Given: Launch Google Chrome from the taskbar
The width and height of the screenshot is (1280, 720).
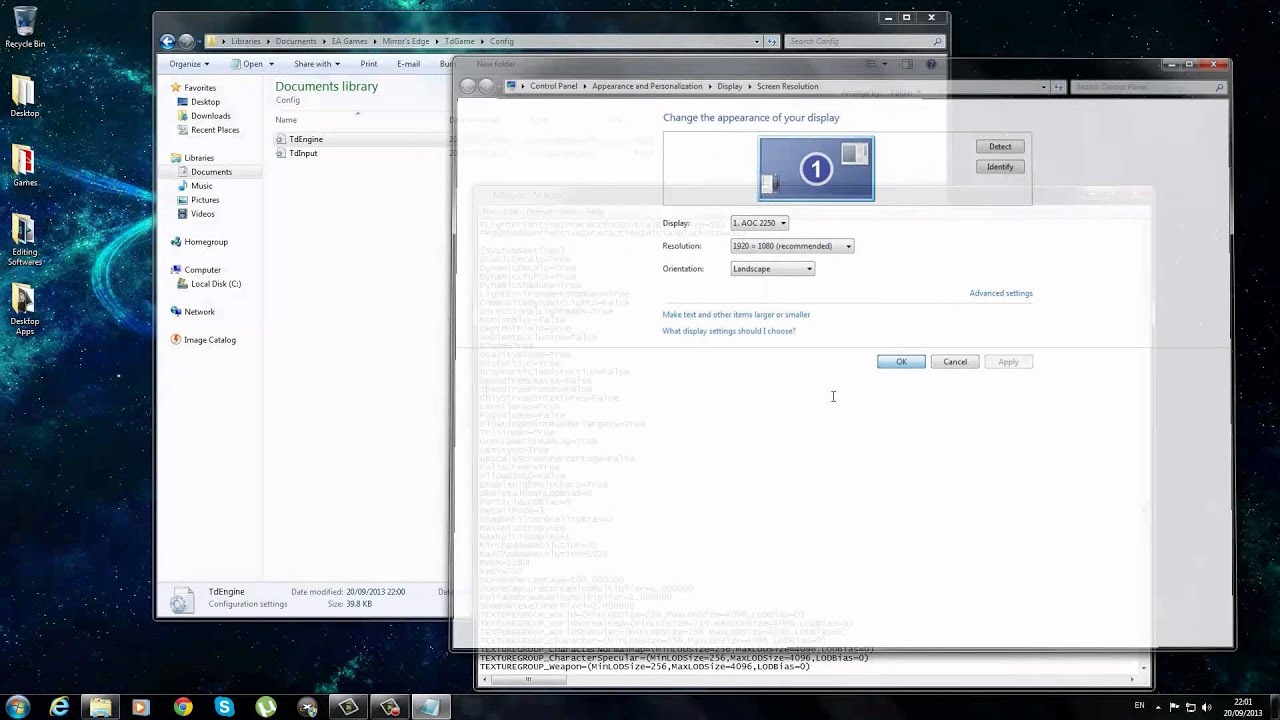Looking at the screenshot, I should pyautogui.click(x=183, y=707).
